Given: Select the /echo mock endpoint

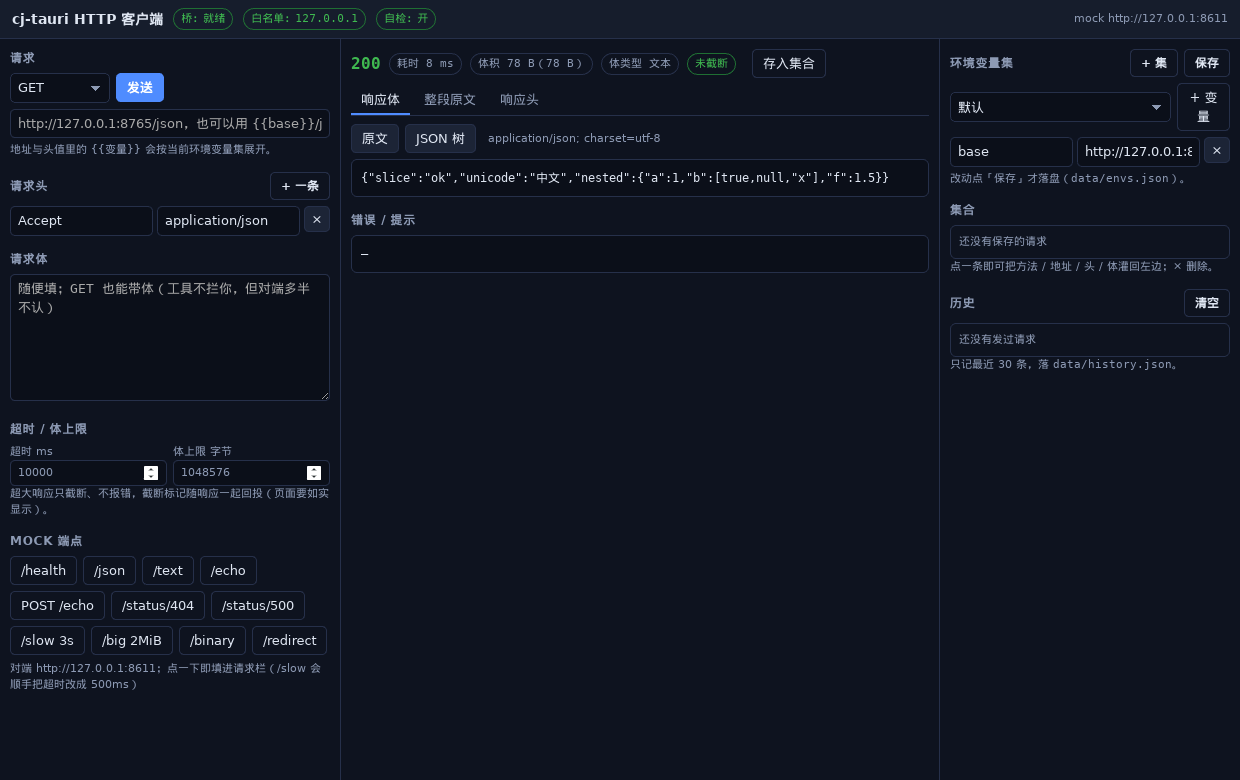Looking at the screenshot, I should [228, 571].
